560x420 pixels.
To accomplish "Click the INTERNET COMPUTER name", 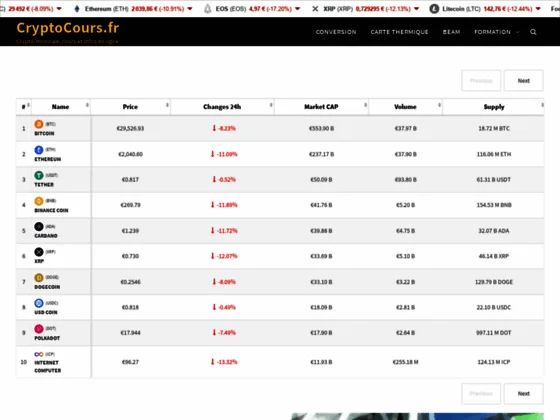I will click(48, 366).
